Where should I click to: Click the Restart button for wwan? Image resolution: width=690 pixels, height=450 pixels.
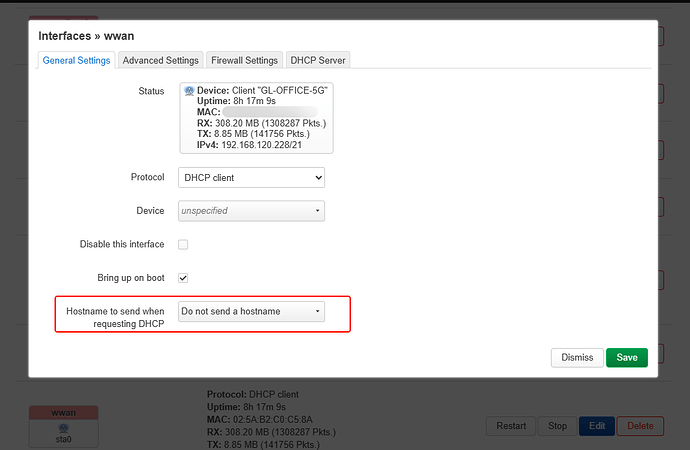click(511, 426)
